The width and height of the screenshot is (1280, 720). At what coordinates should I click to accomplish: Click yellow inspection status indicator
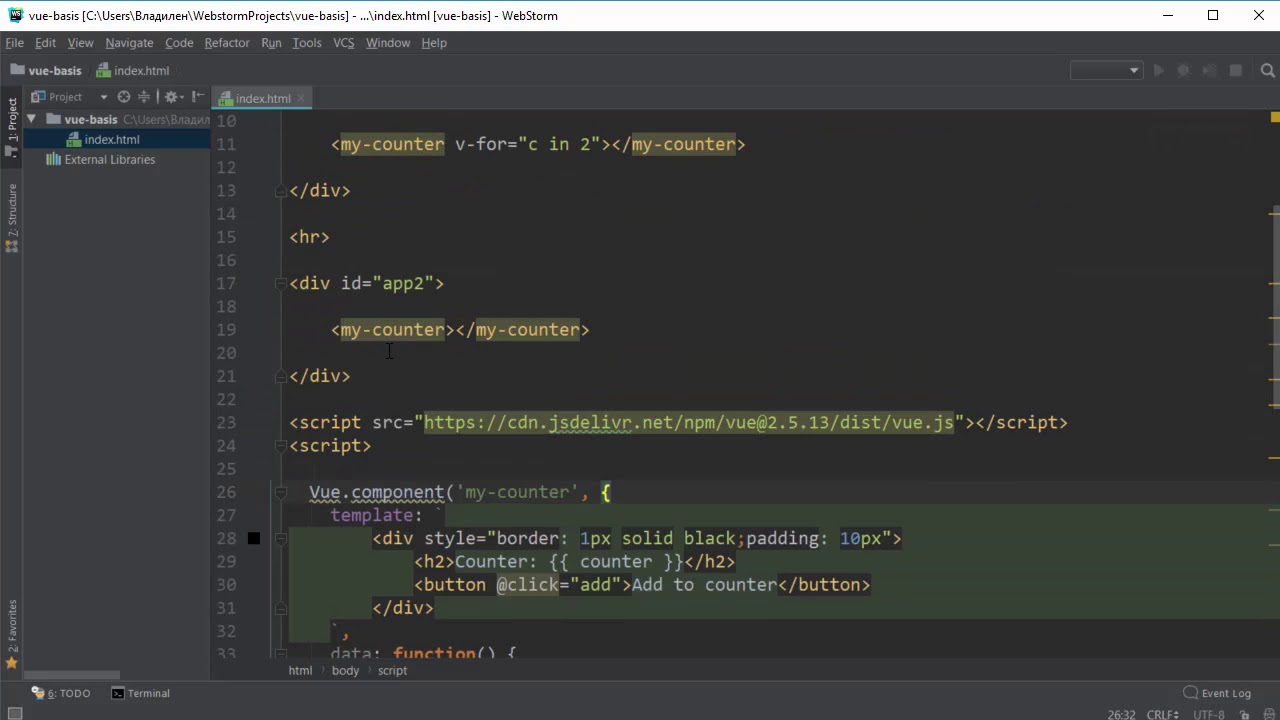(x=1275, y=118)
